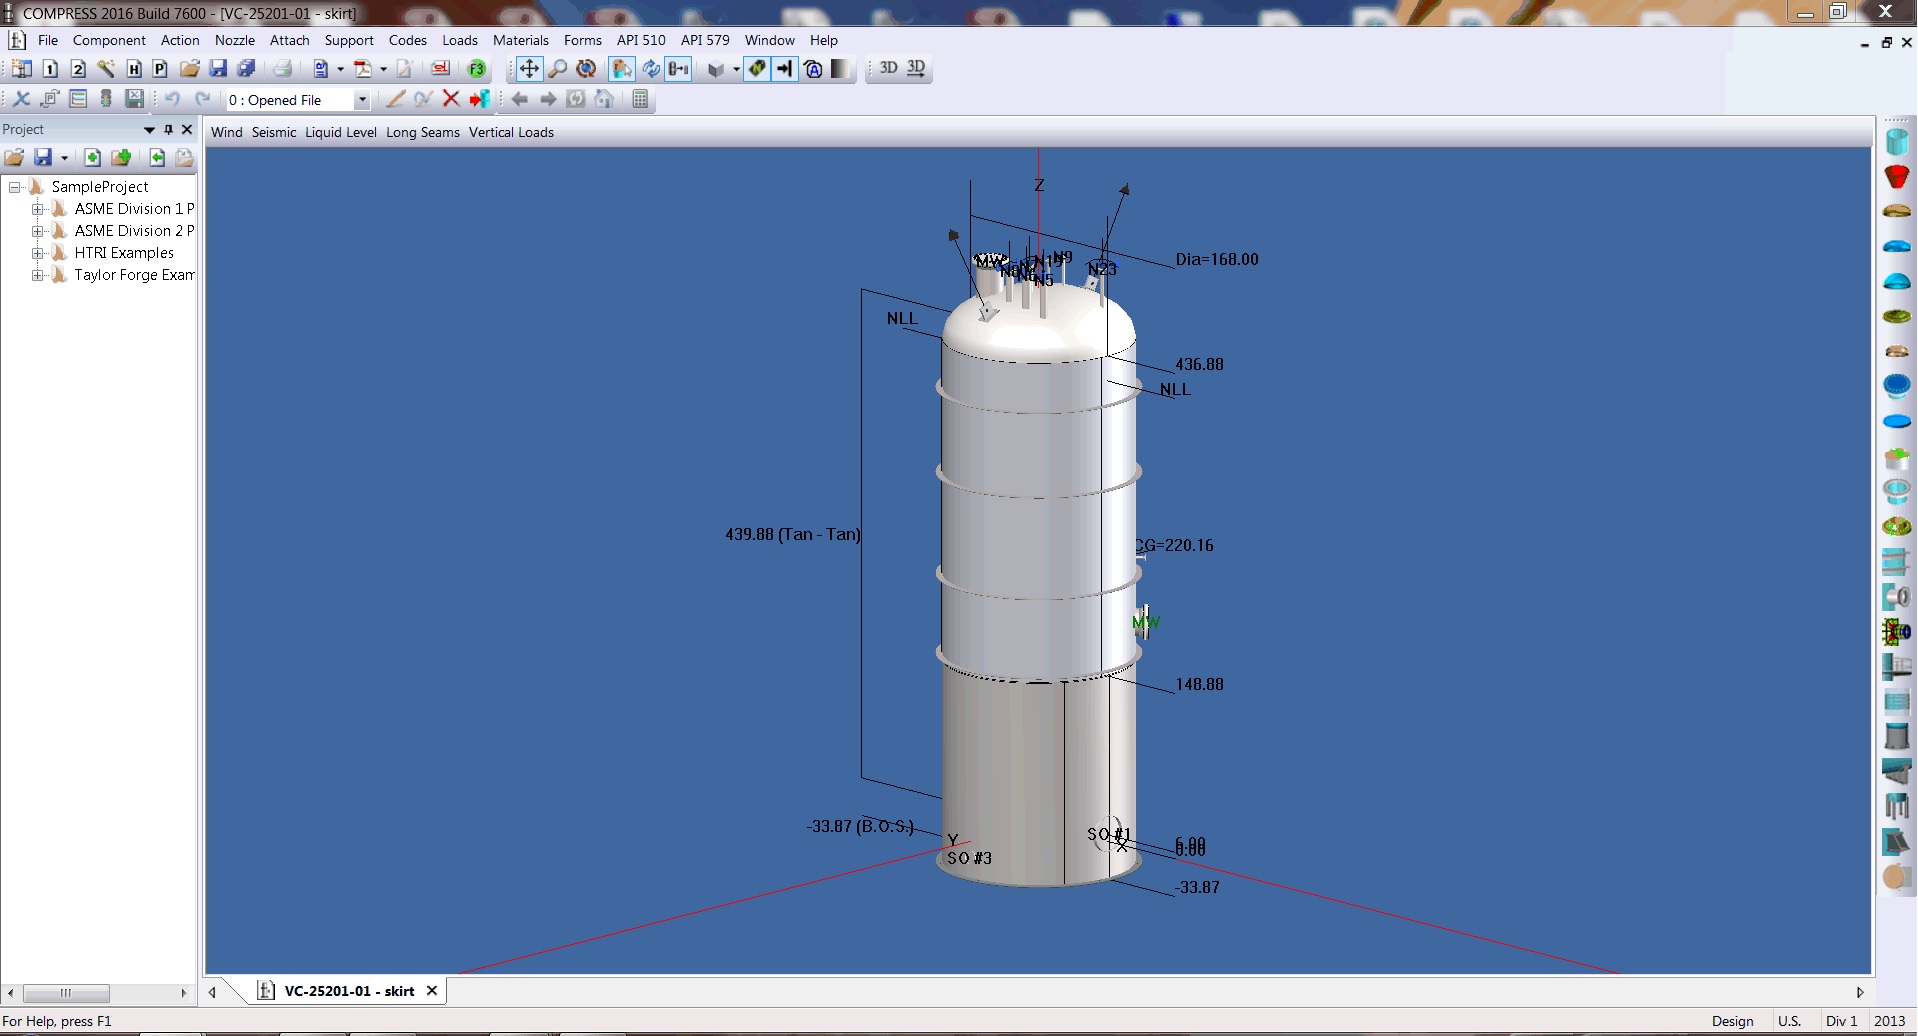The height and width of the screenshot is (1036, 1918).
Task: Click the CG=220.16 label
Action: (1174, 545)
